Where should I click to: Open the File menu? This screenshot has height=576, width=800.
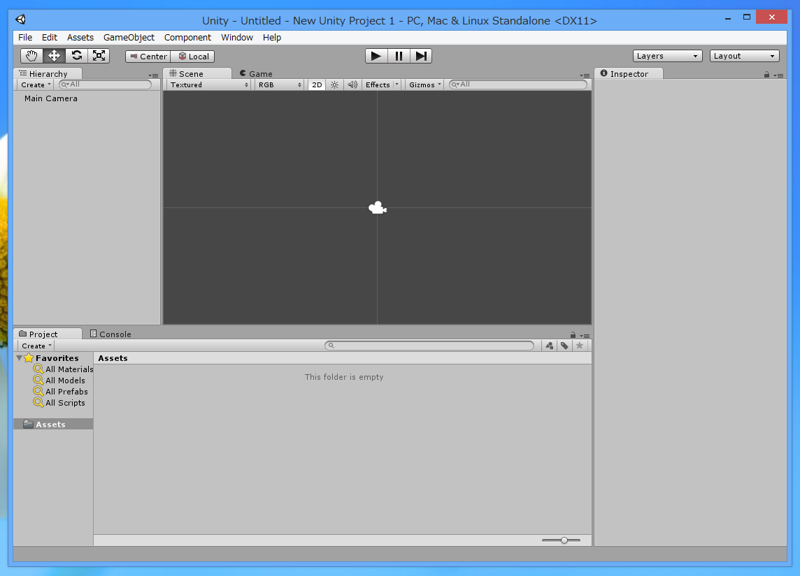pos(25,37)
